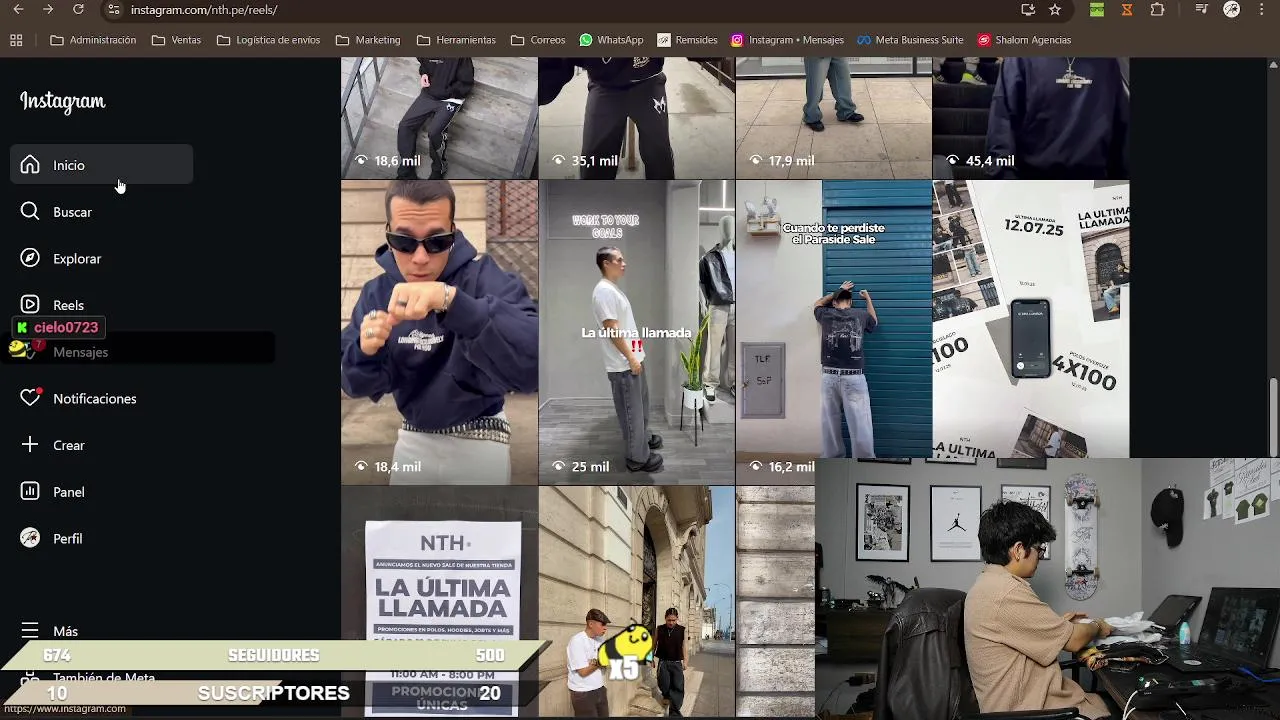The image size is (1280, 720).
Task: Open Logística de envíos bookmark folder
Action: pos(268,40)
